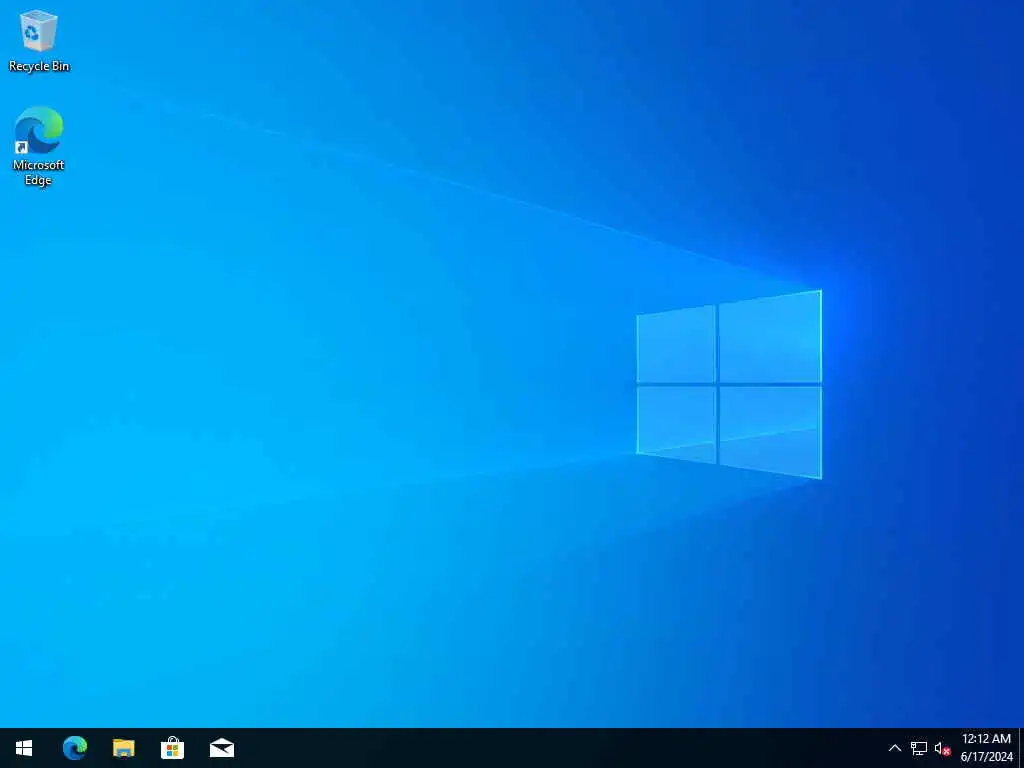The image size is (1024, 768).
Task: Click the Show desktop strip
Action: [1021, 748]
